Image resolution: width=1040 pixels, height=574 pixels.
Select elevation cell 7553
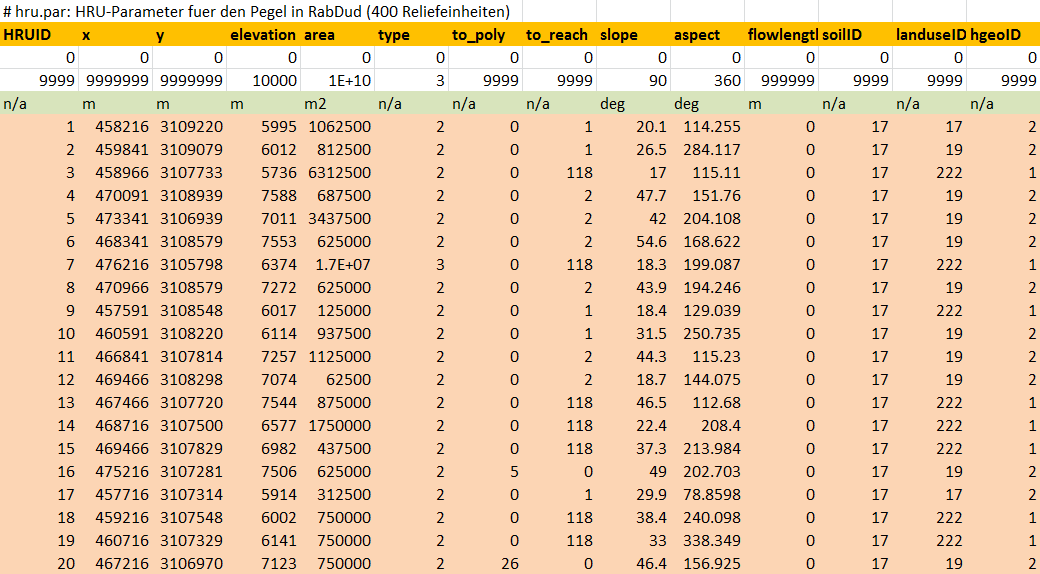[263, 242]
